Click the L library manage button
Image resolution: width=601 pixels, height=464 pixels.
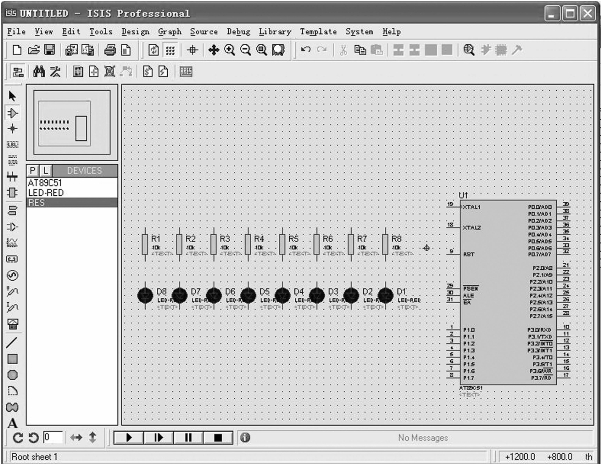(46, 171)
